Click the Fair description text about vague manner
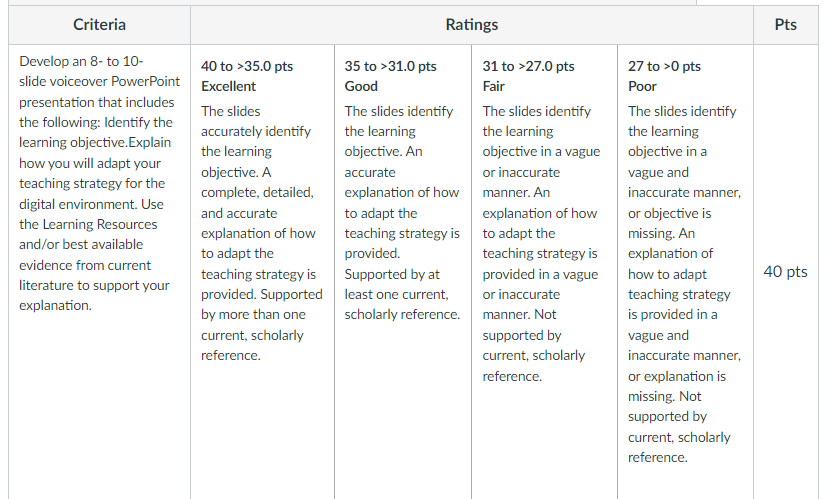The height and width of the screenshot is (499, 829). pos(541,244)
